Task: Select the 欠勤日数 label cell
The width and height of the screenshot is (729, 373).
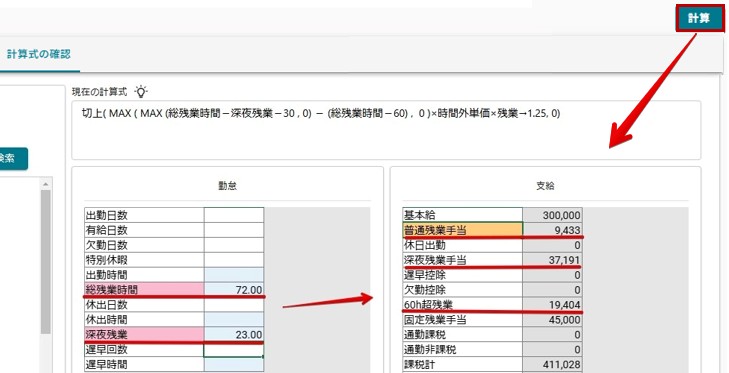Action: point(144,245)
